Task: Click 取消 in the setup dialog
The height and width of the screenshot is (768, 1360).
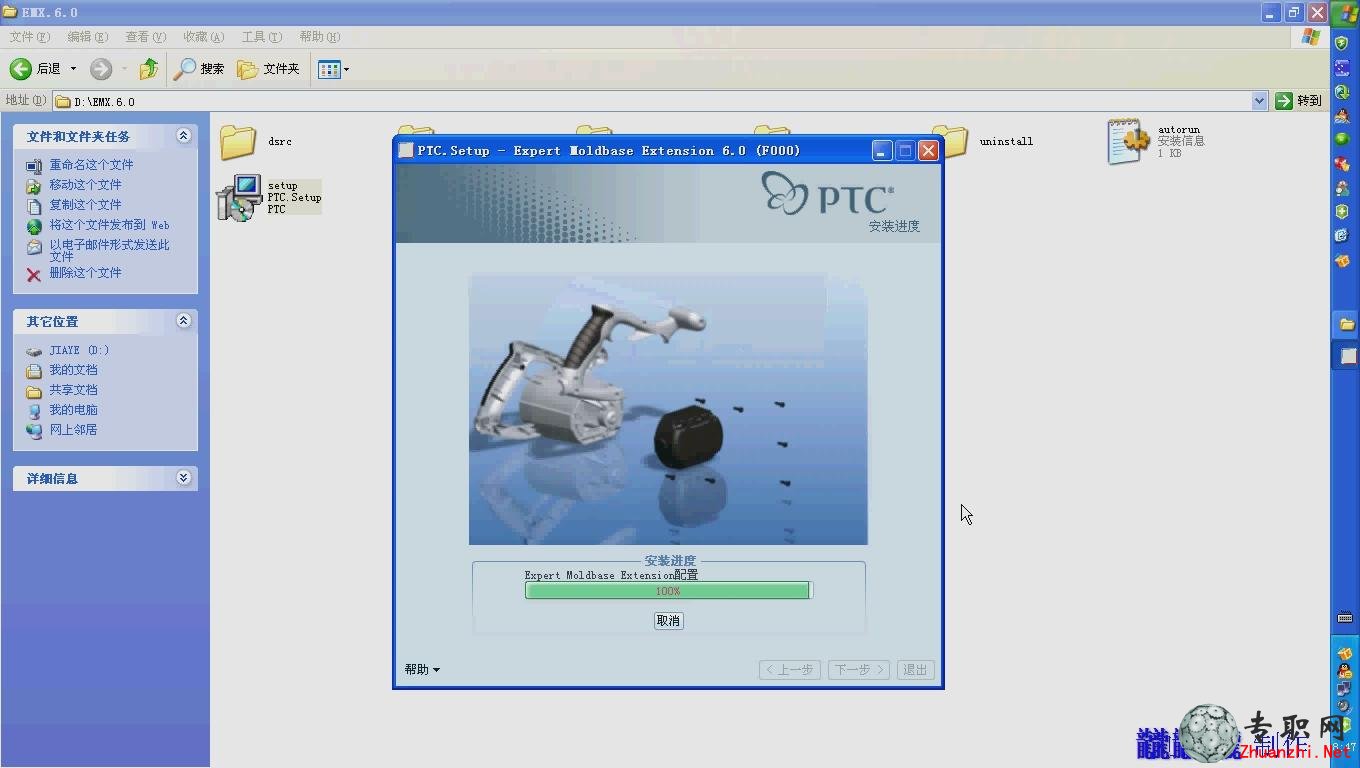Action: pyautogui.click(x=668, y=621)
